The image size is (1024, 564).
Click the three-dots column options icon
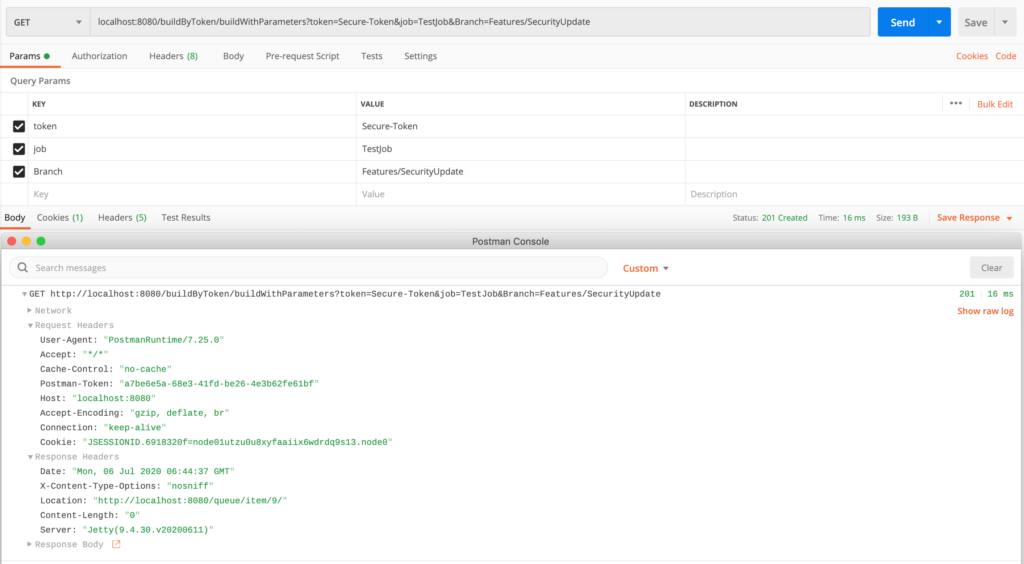[x=955, y=104]
